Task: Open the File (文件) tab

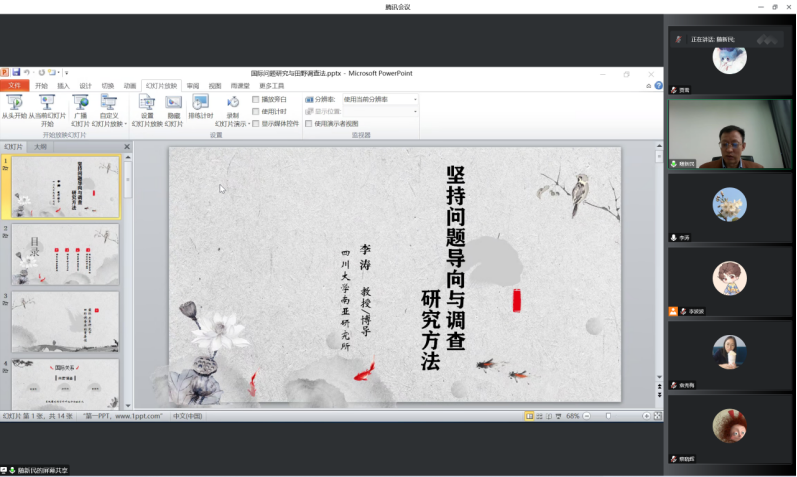Action: coord(15,86)
